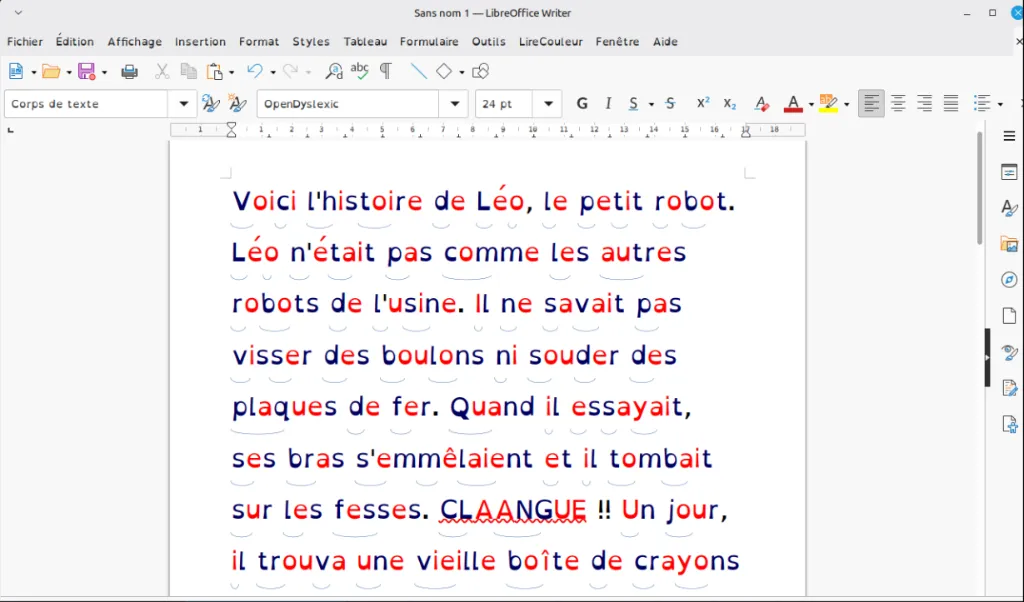Insert a basic shape

[443, 71]
